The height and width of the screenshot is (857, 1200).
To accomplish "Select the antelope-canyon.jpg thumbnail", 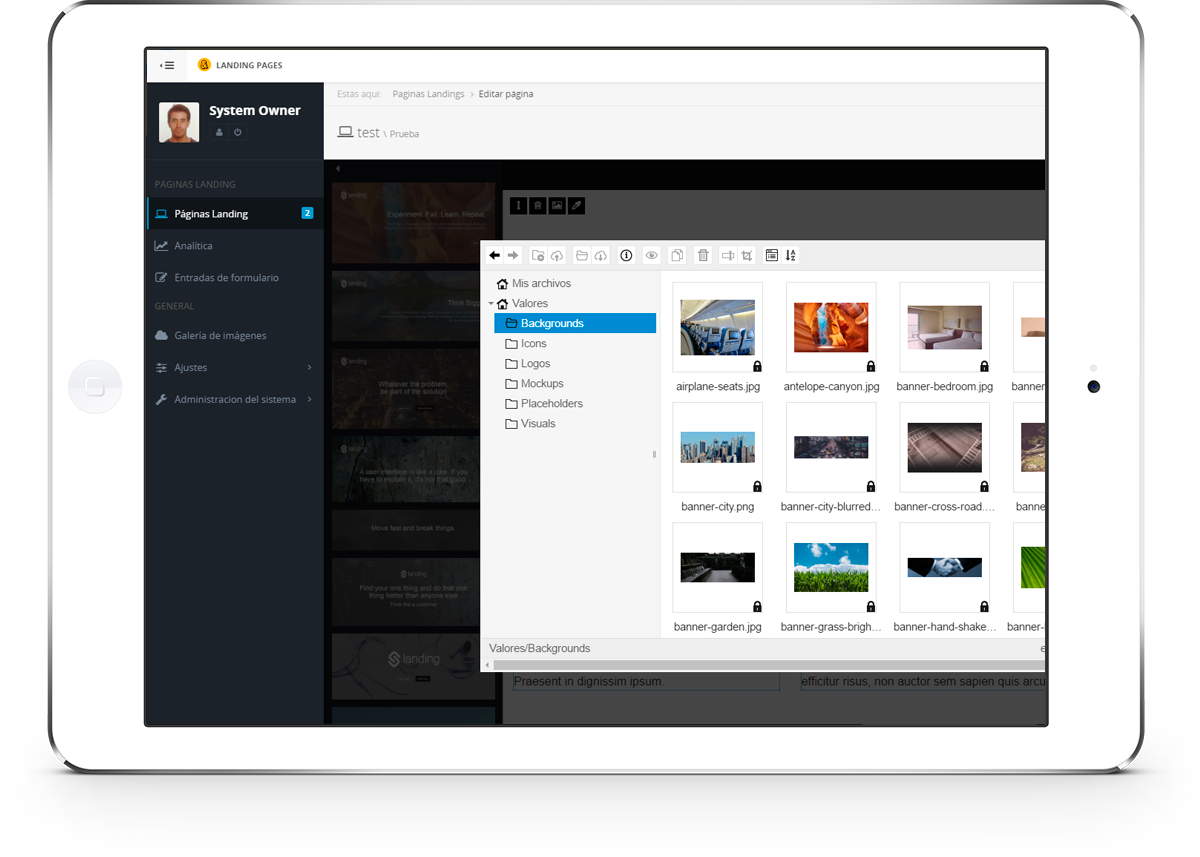I will [x=831, y=328].
